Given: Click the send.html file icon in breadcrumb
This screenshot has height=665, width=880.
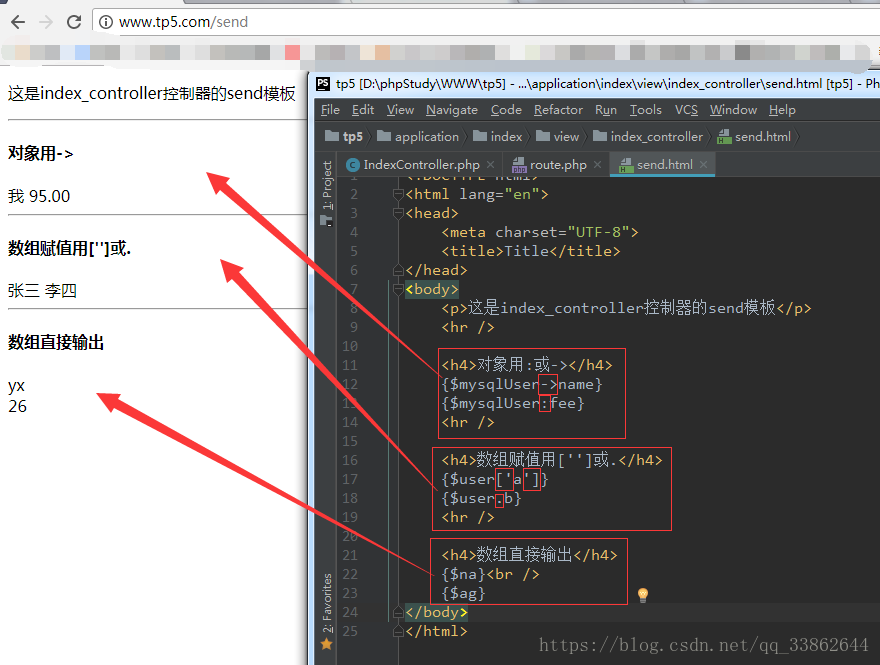Looking at the screenshot, I should pos(725,136).
